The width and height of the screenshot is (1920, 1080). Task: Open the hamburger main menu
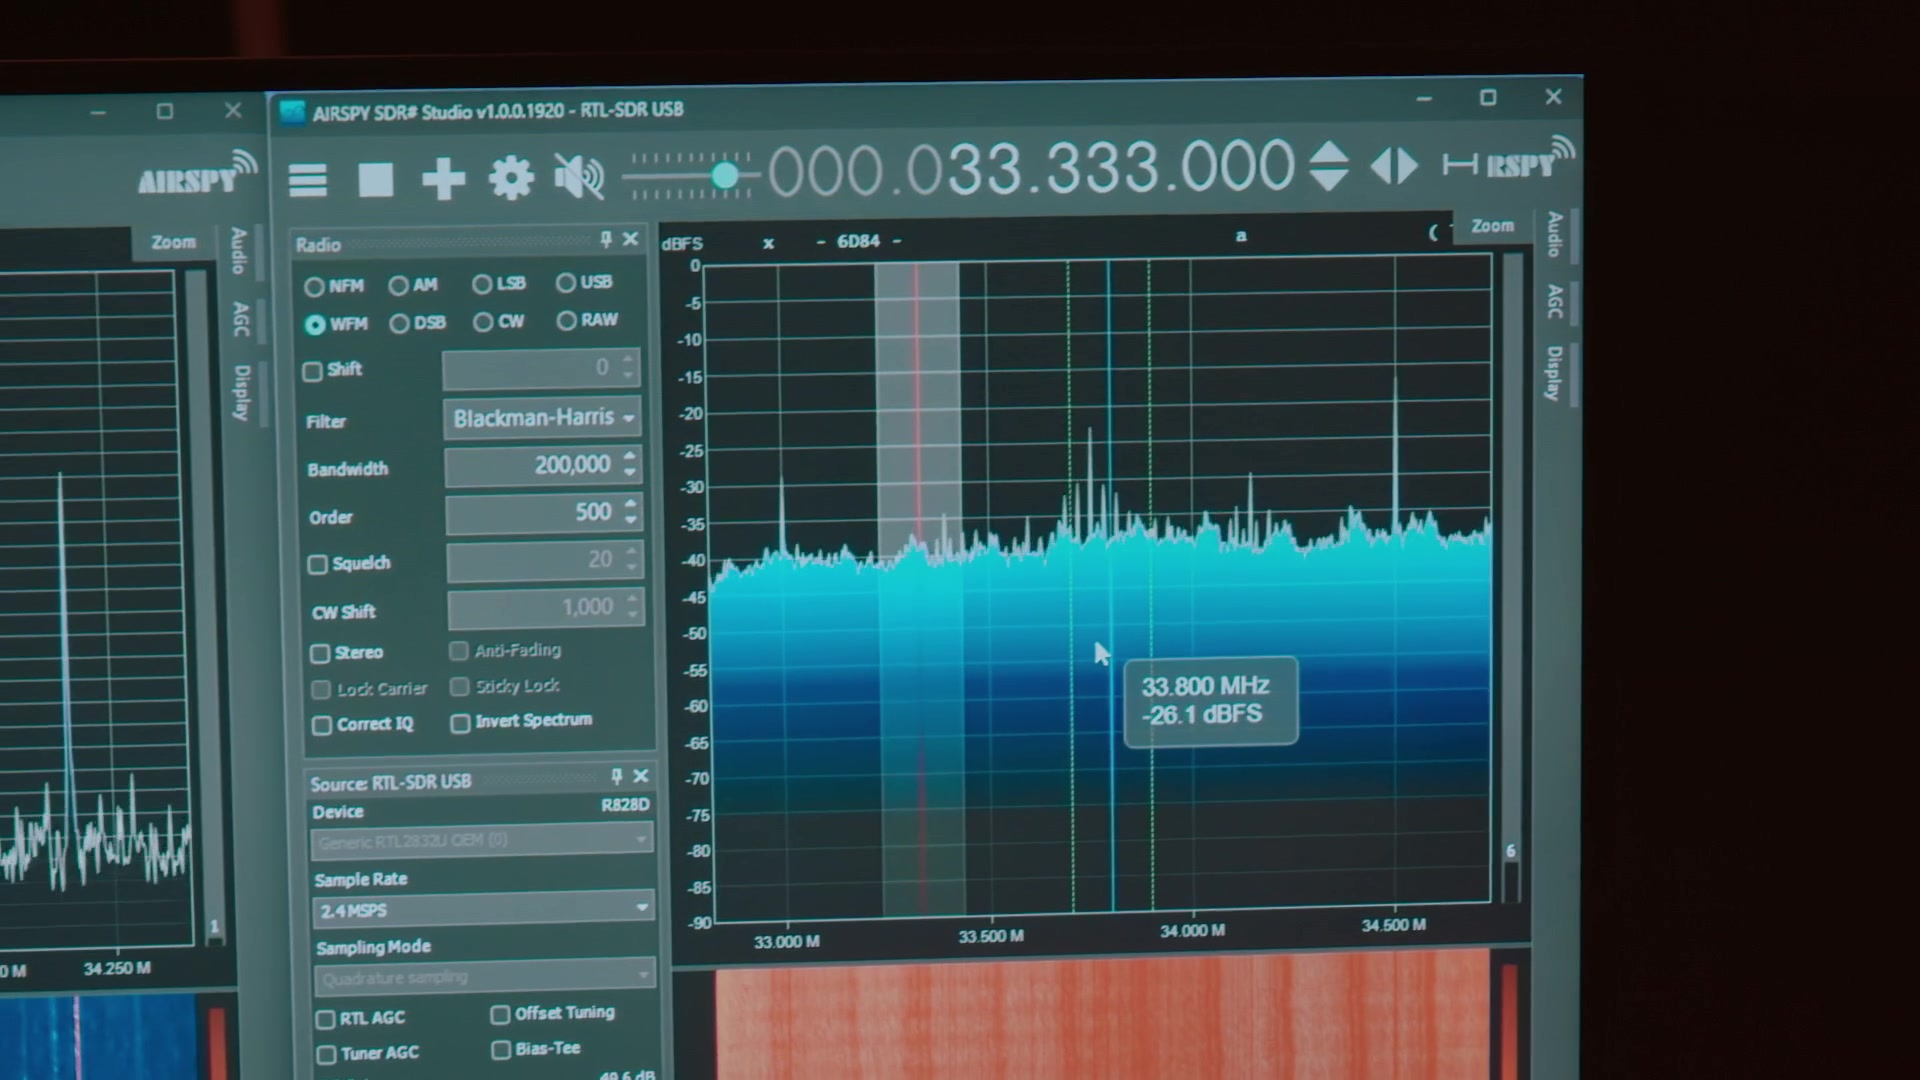(x=308, y=180)
